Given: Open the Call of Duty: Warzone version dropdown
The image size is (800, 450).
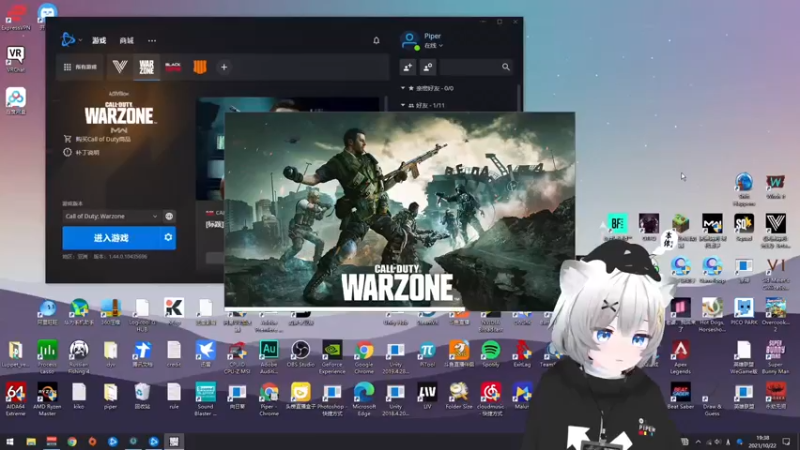Looking at the screenshot, I should coord(112,216).
